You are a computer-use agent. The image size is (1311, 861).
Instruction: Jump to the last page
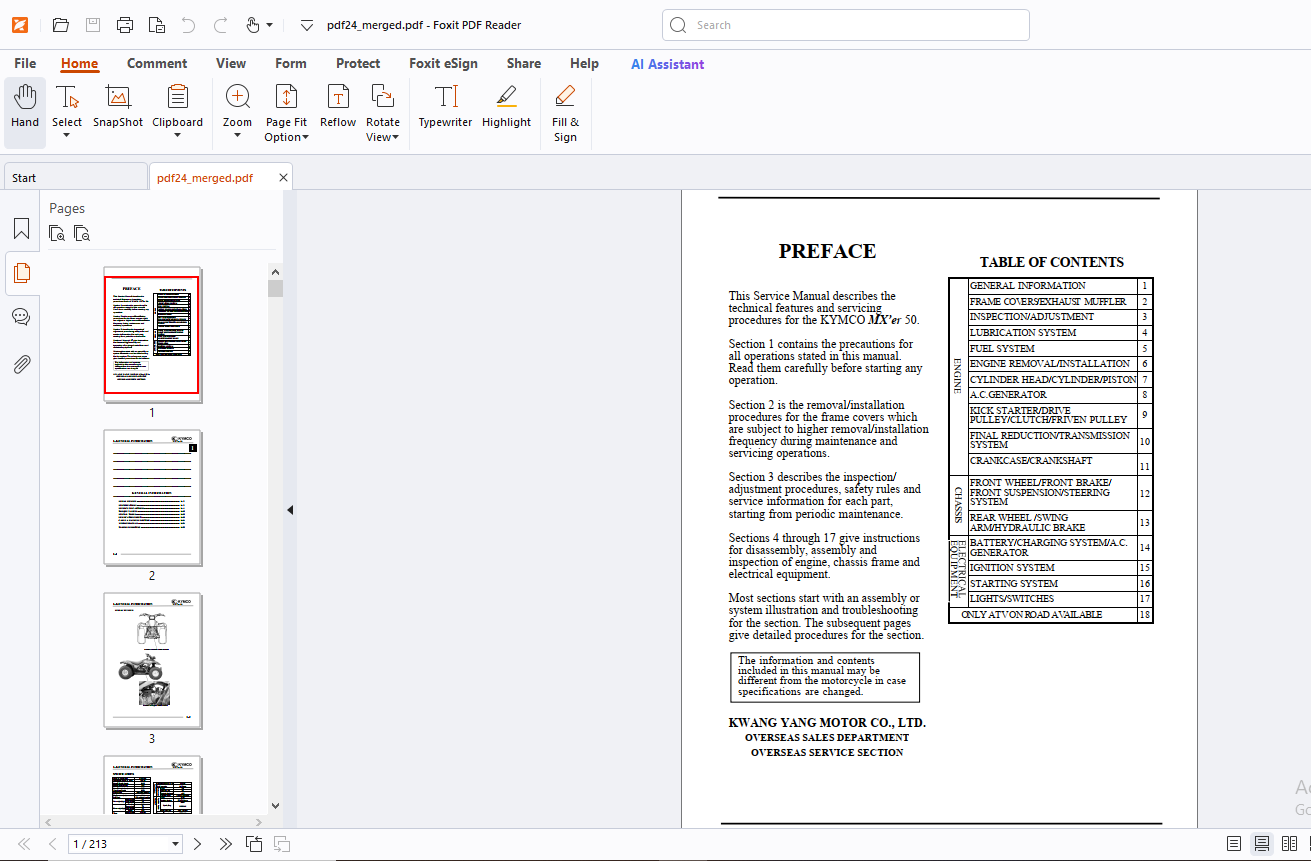pos(226,844)
